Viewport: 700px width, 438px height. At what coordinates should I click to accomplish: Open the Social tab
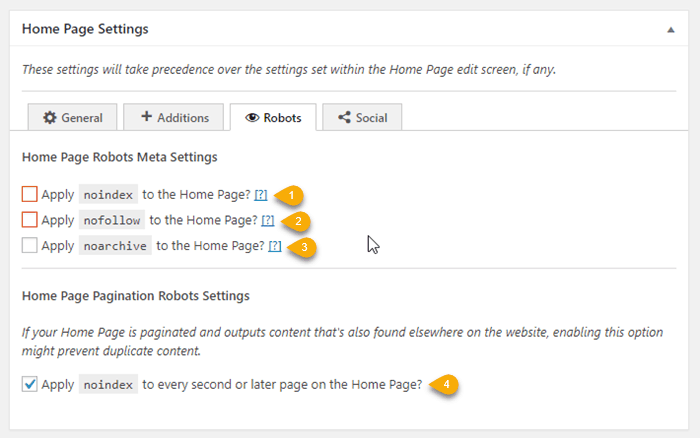point(363,117)
